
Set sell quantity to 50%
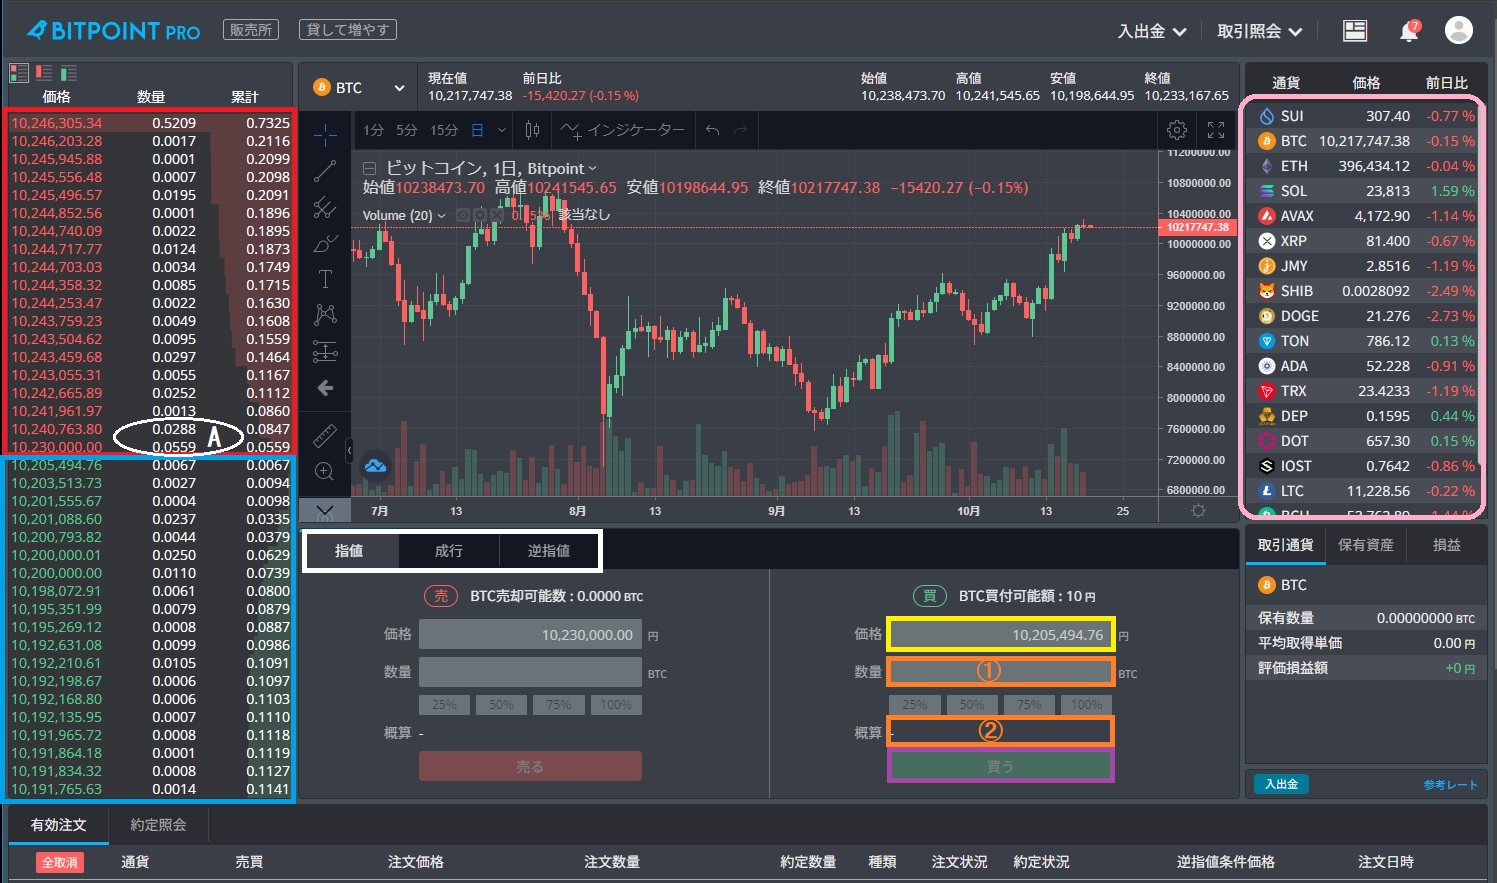[501, 705]
